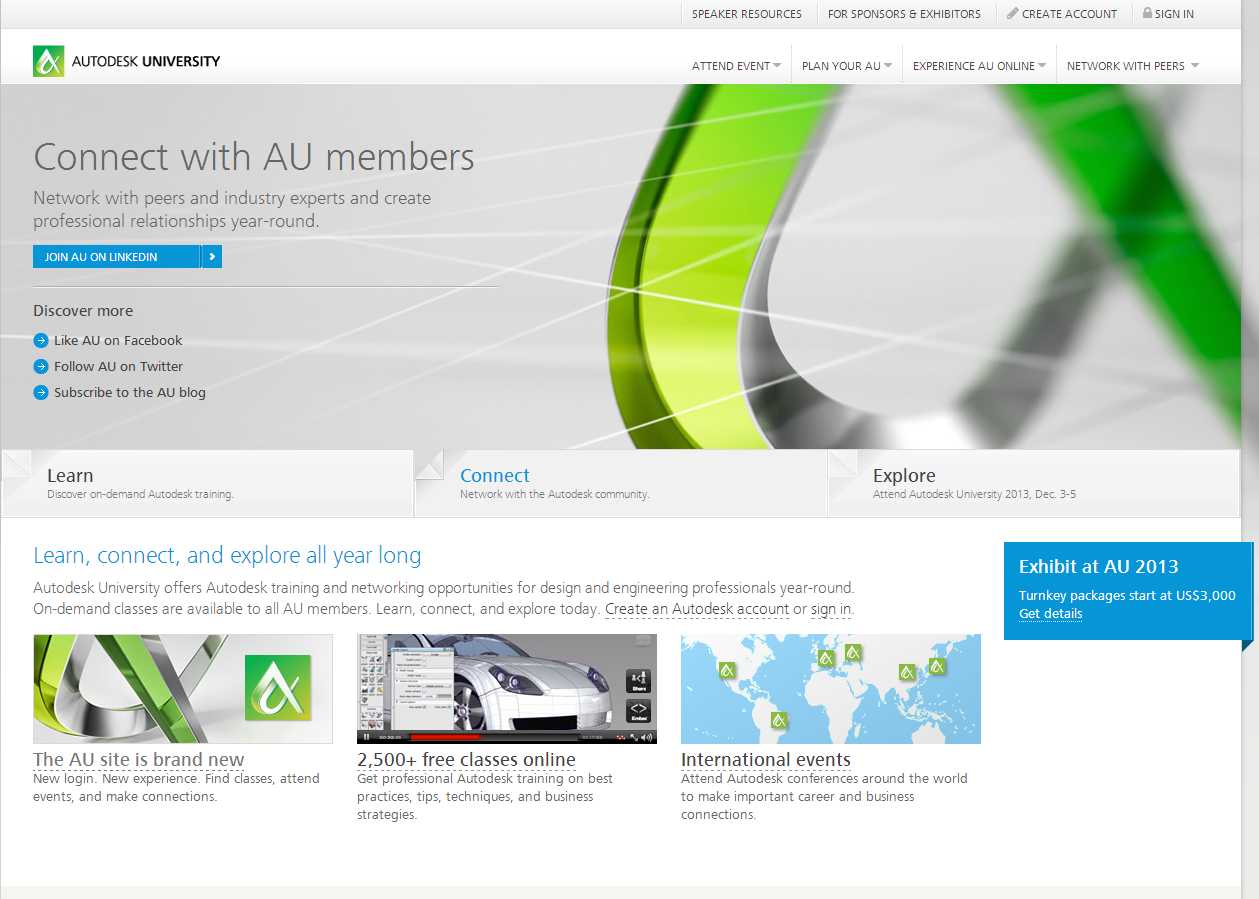Click the Autodesk University logo
The image size is (1259, 899).
tap(126, 61)
